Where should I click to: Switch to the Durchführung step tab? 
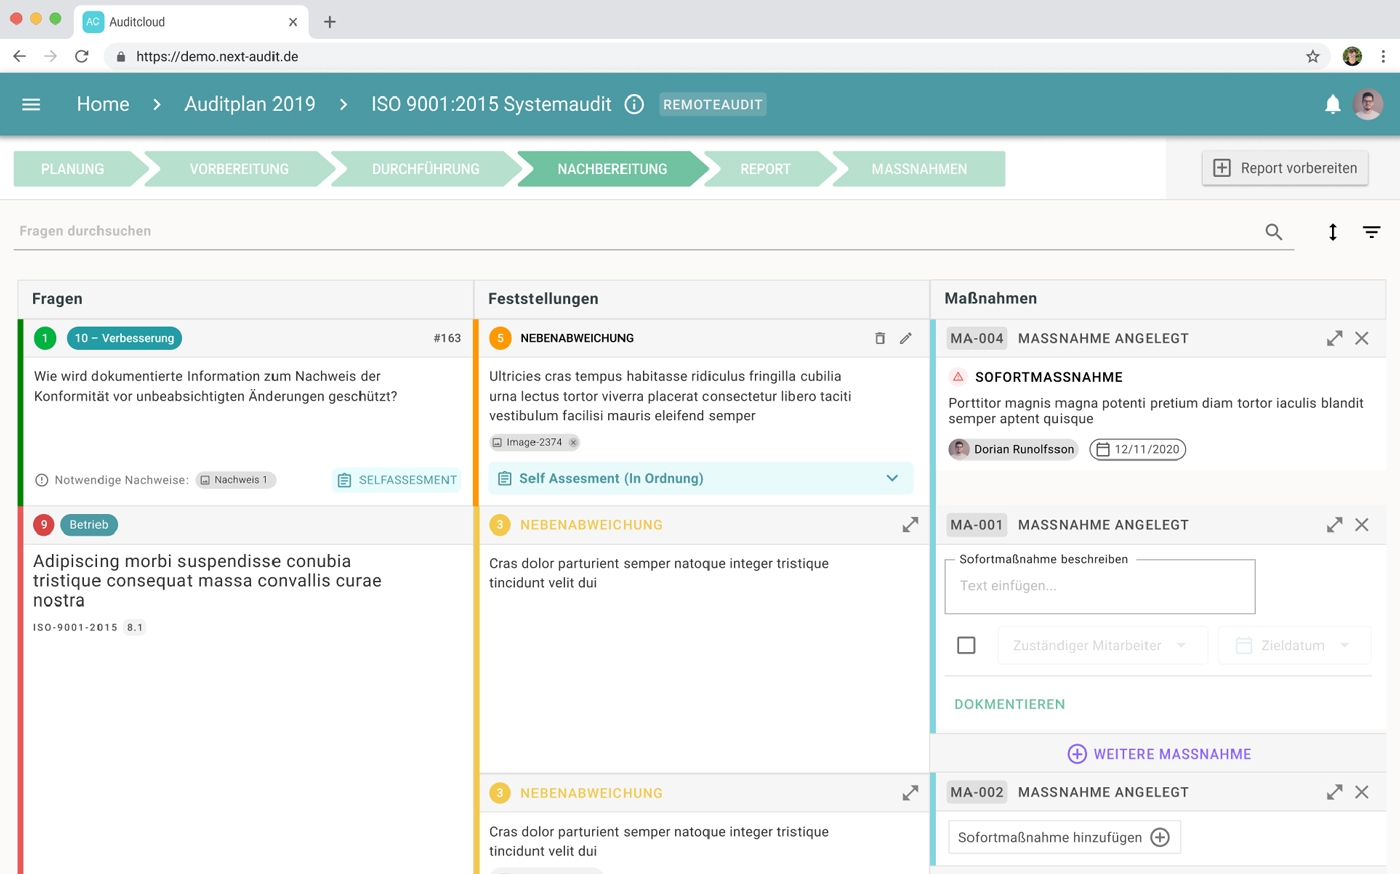(x=425, y=169)
